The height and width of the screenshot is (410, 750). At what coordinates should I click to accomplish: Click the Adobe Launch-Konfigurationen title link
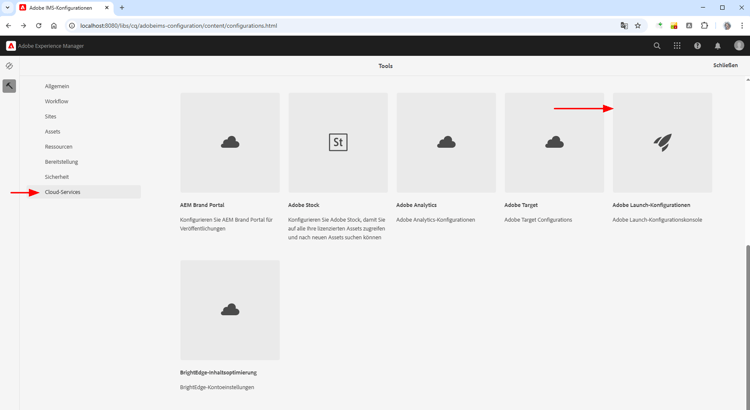click(x=651, y=205)
